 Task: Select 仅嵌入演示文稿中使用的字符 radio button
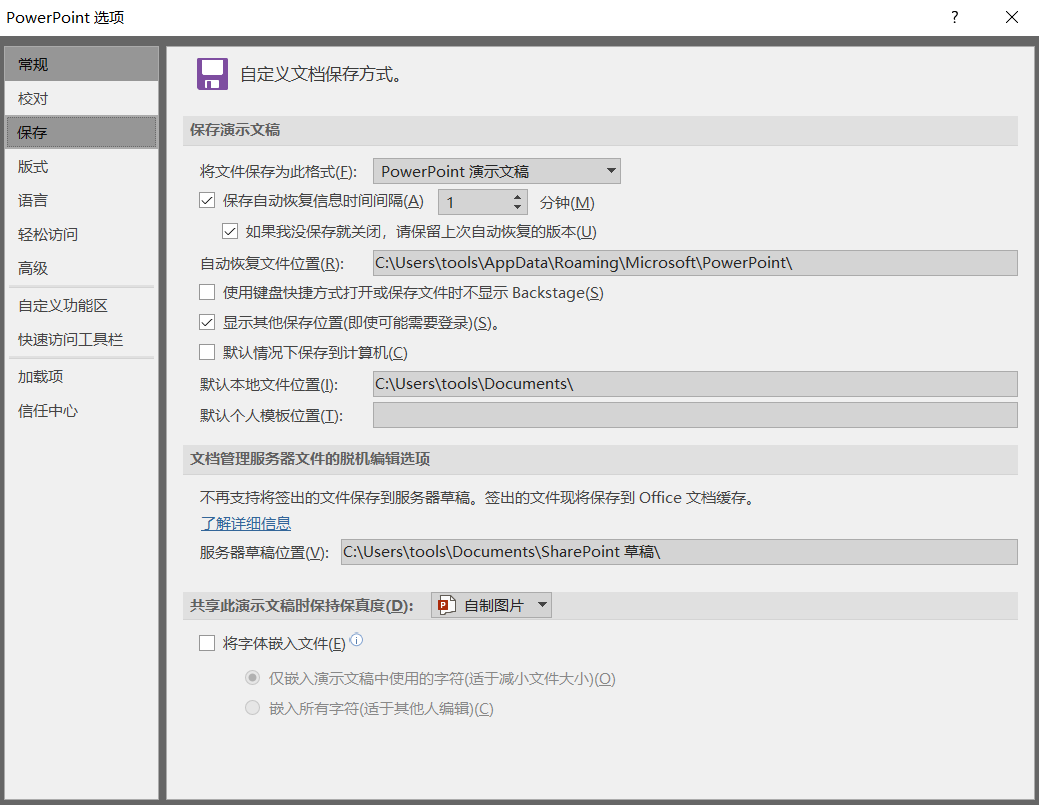[x=252, y=678]
